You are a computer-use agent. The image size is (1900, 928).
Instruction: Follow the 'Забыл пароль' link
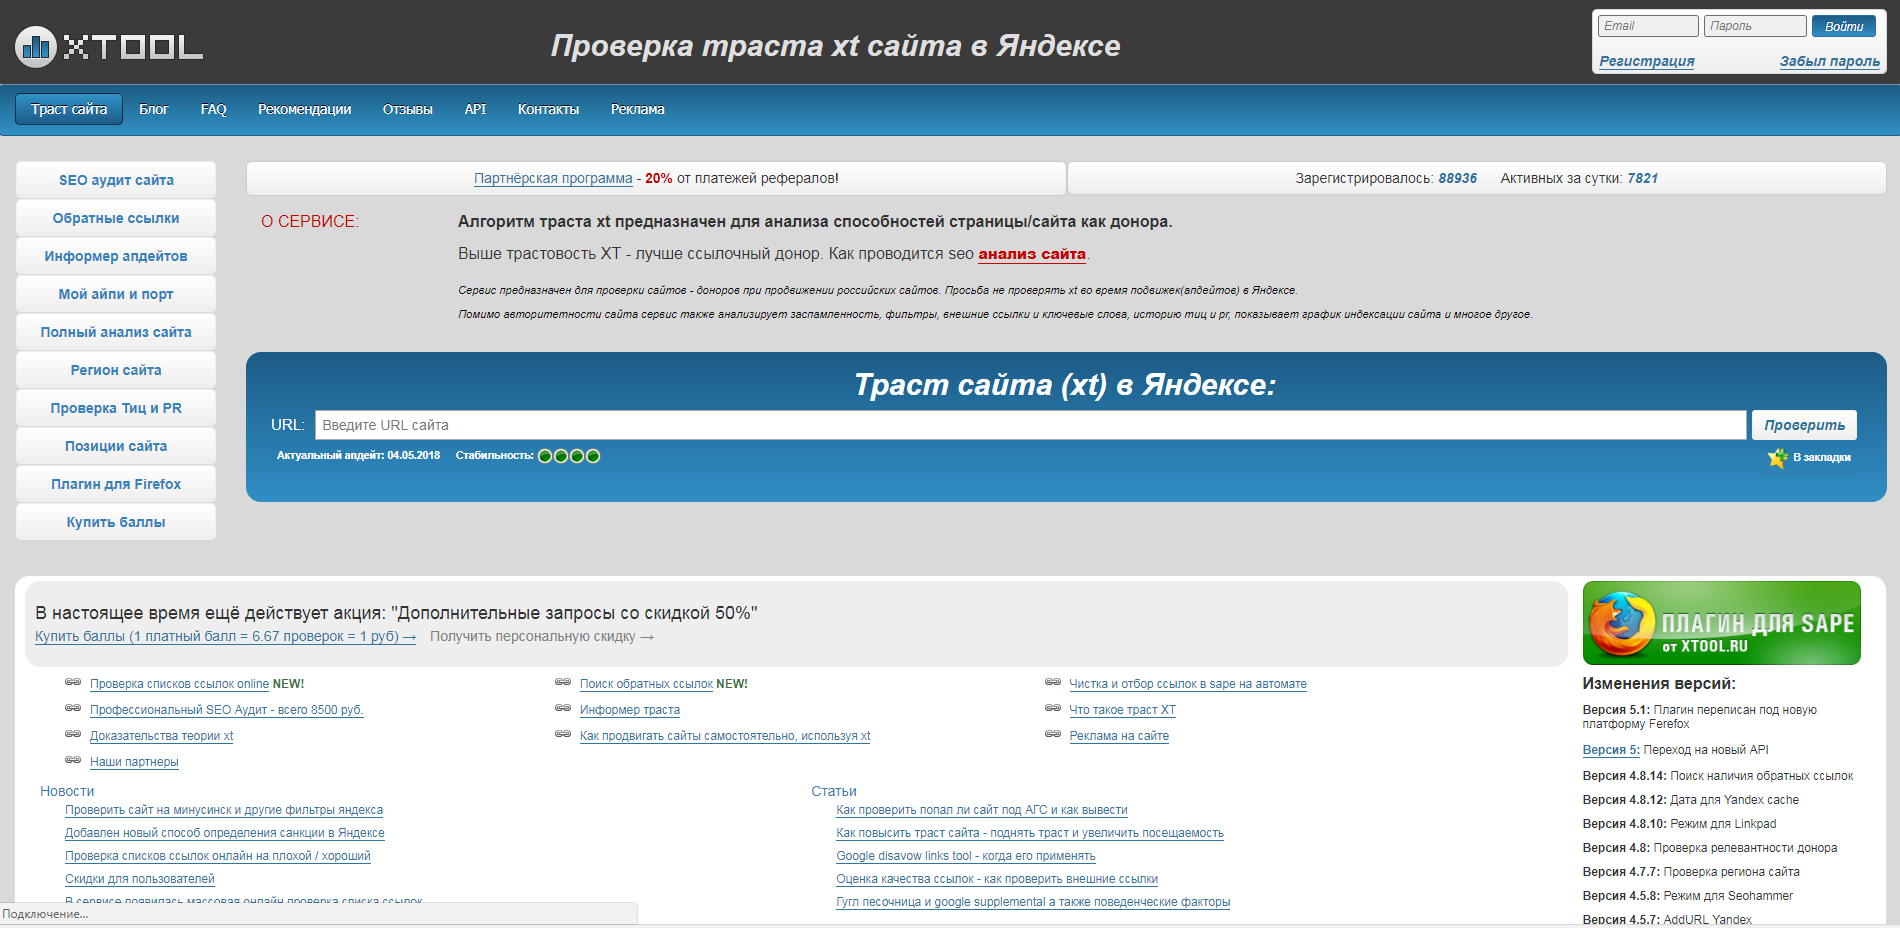pos(1829,61)
